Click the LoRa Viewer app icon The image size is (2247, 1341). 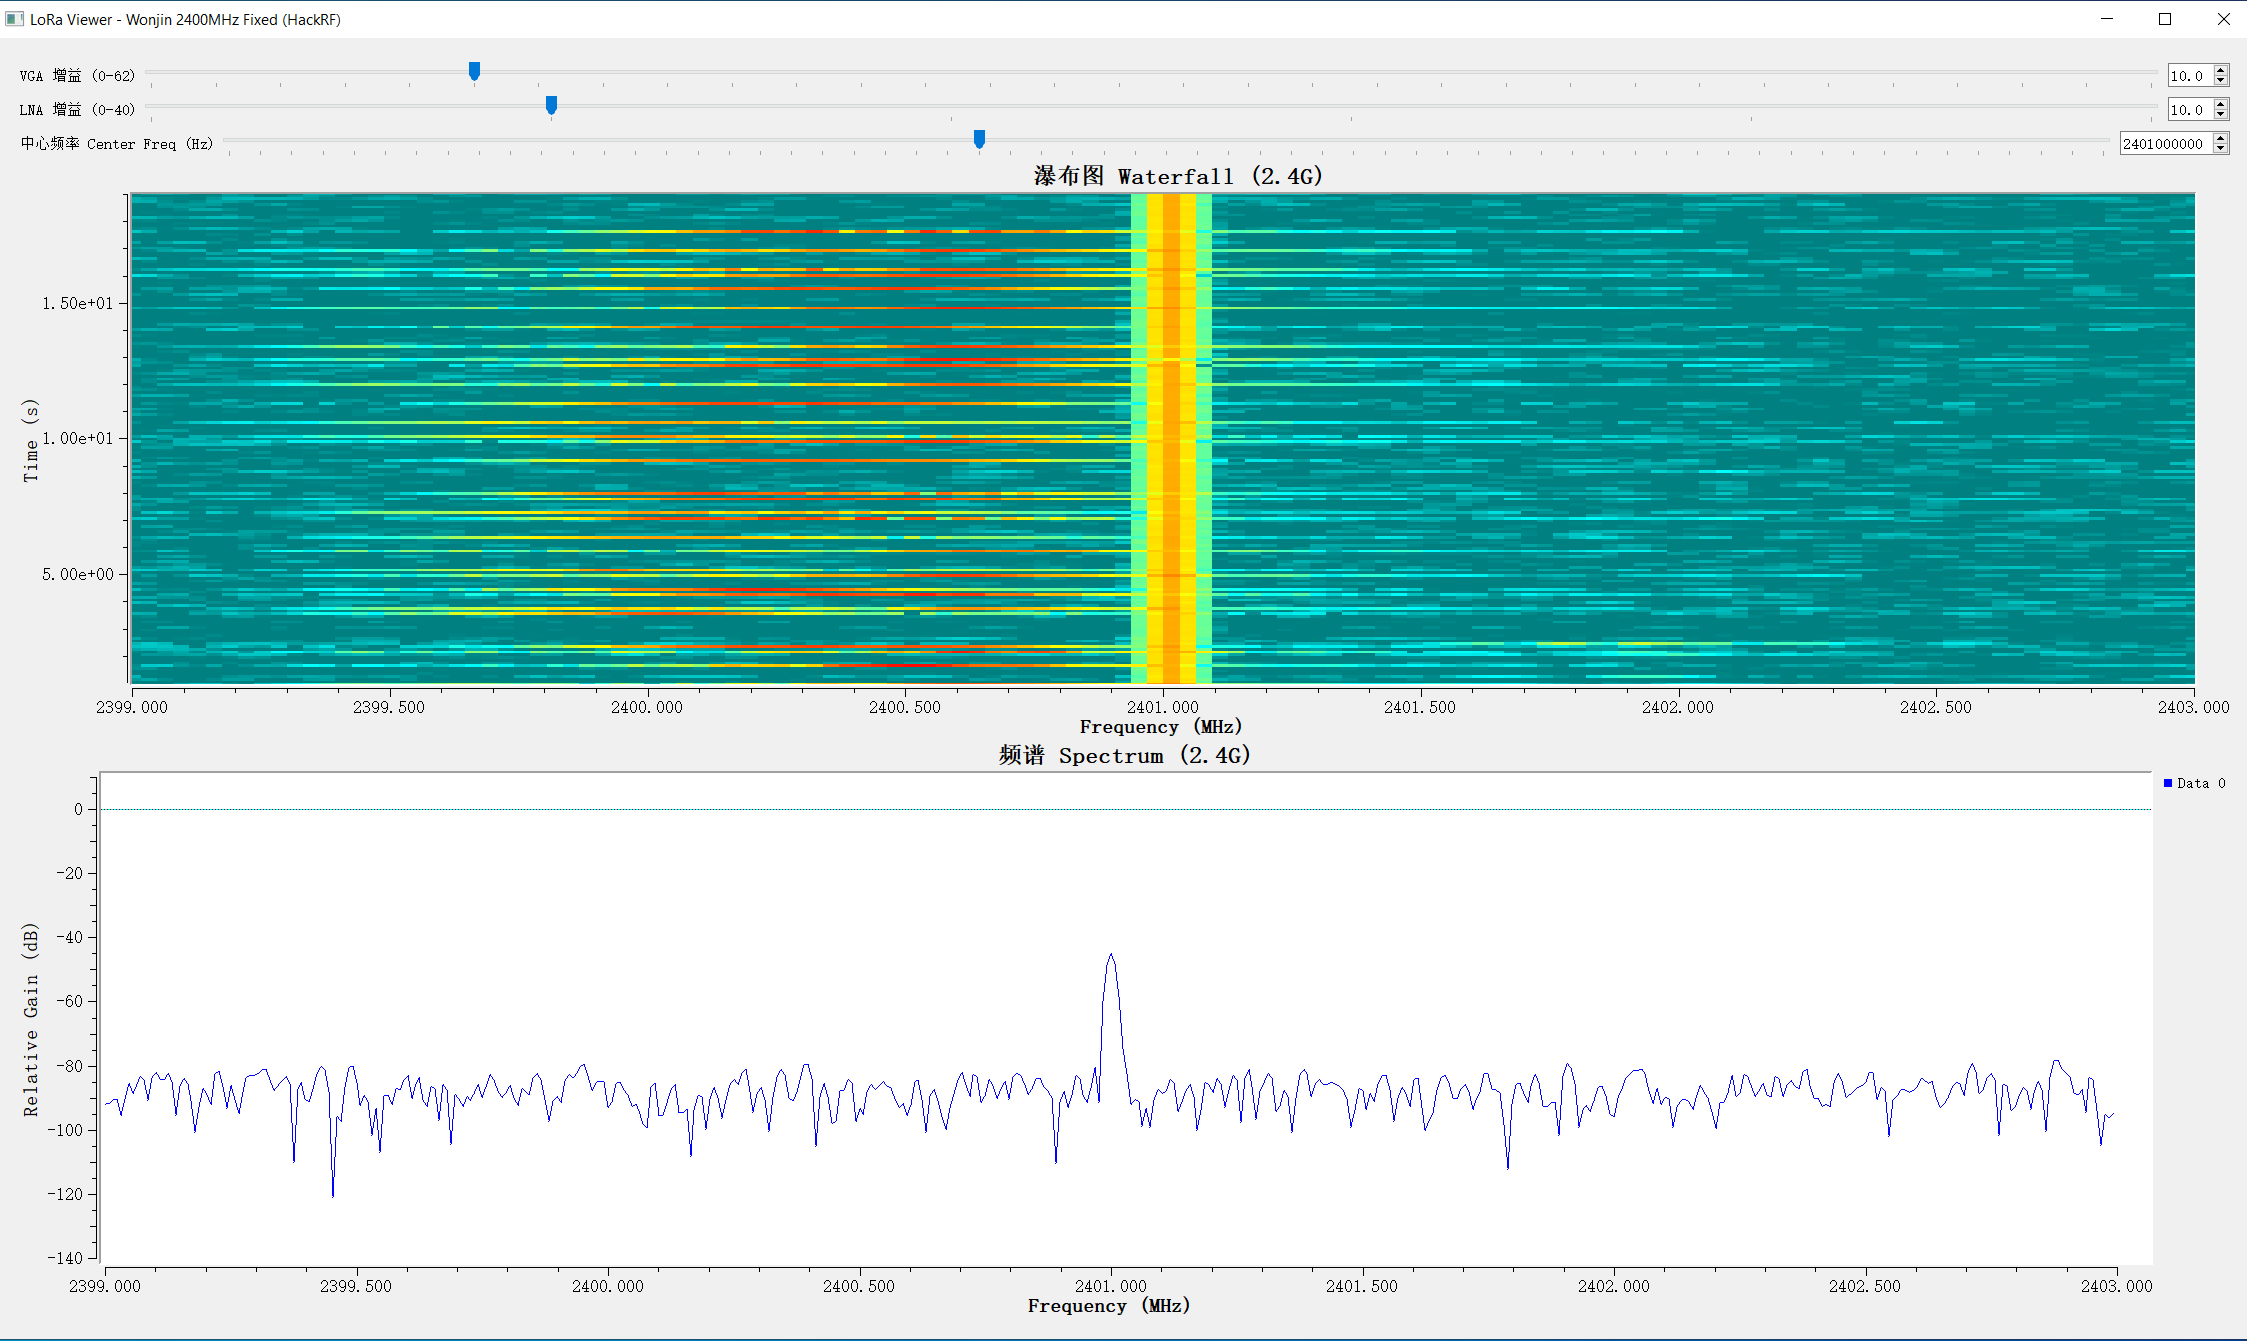14,19
